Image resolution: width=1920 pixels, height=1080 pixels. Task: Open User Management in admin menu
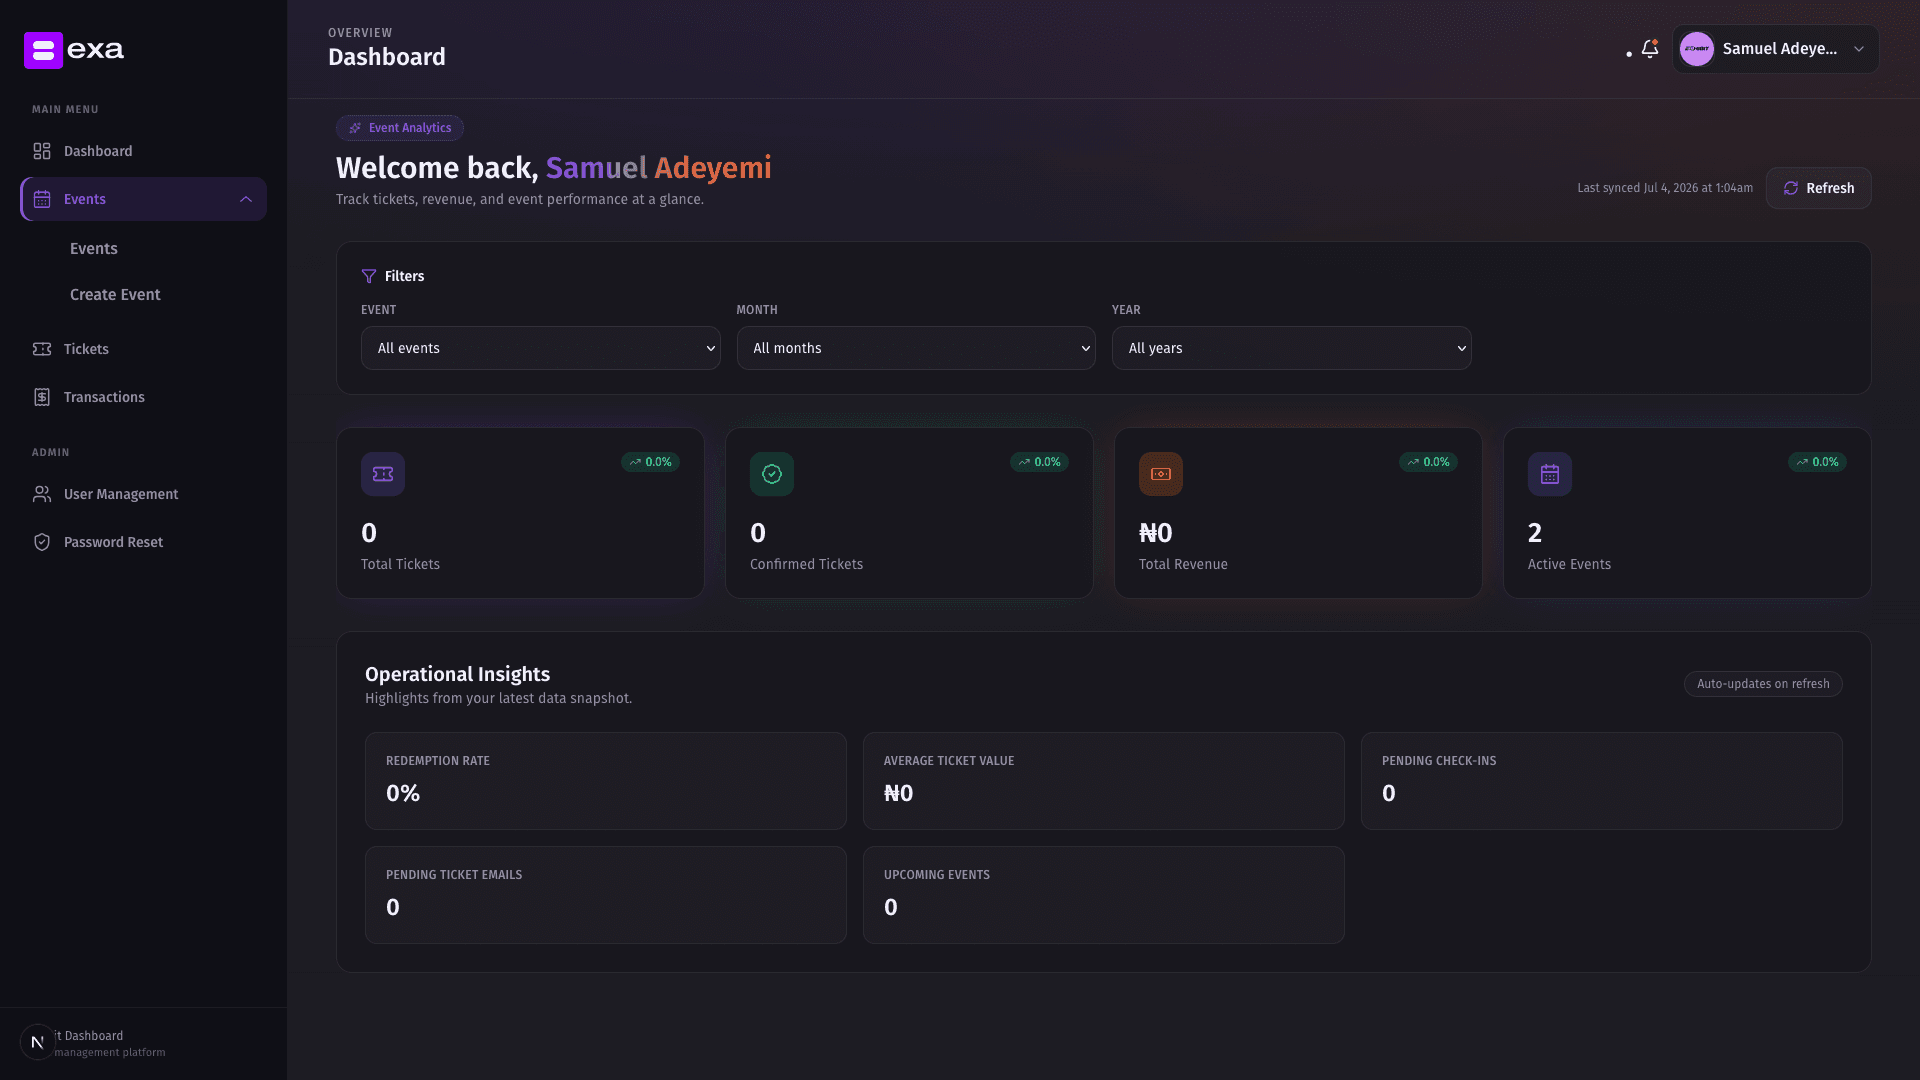[143, 494]
